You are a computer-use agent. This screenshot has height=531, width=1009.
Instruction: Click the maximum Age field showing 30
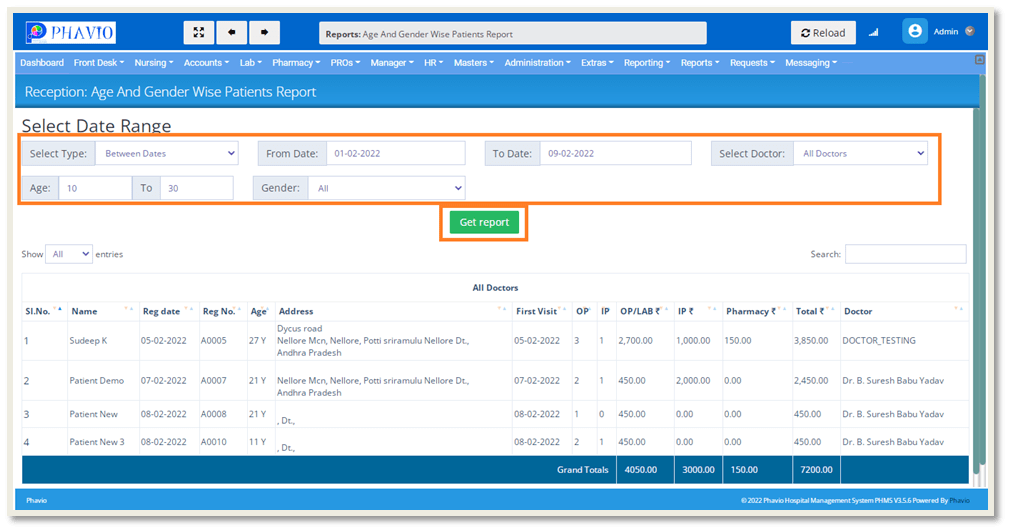[x=196, y=188]
